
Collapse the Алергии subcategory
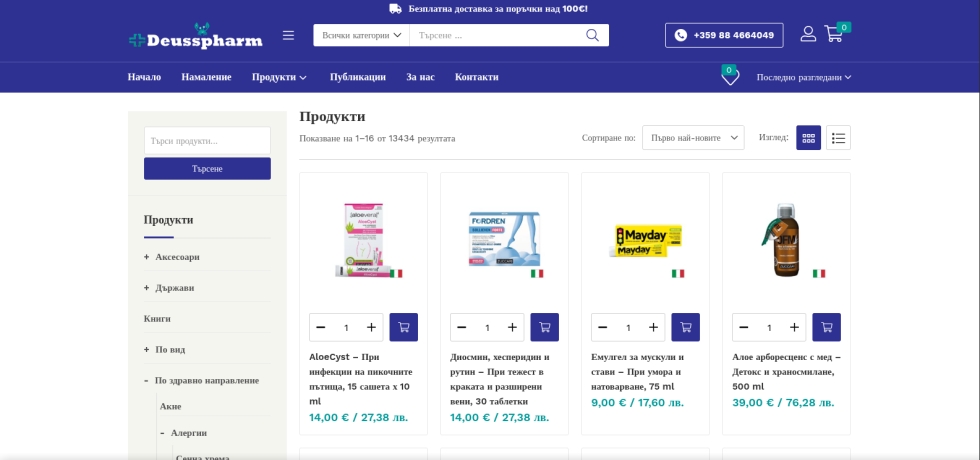pos(162,432)
